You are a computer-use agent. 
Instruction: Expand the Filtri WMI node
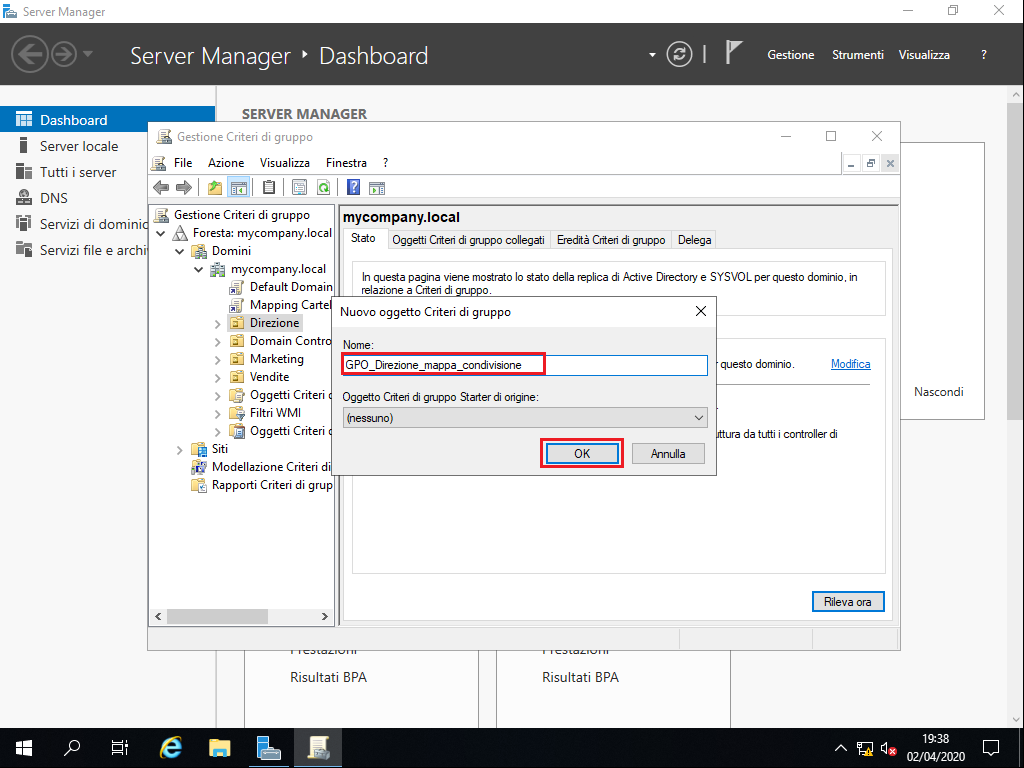[x=217, y=413]
